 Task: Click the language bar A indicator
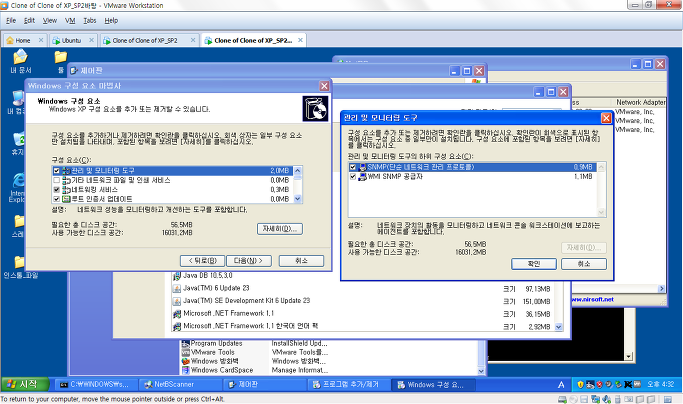[x=561, y=385]
